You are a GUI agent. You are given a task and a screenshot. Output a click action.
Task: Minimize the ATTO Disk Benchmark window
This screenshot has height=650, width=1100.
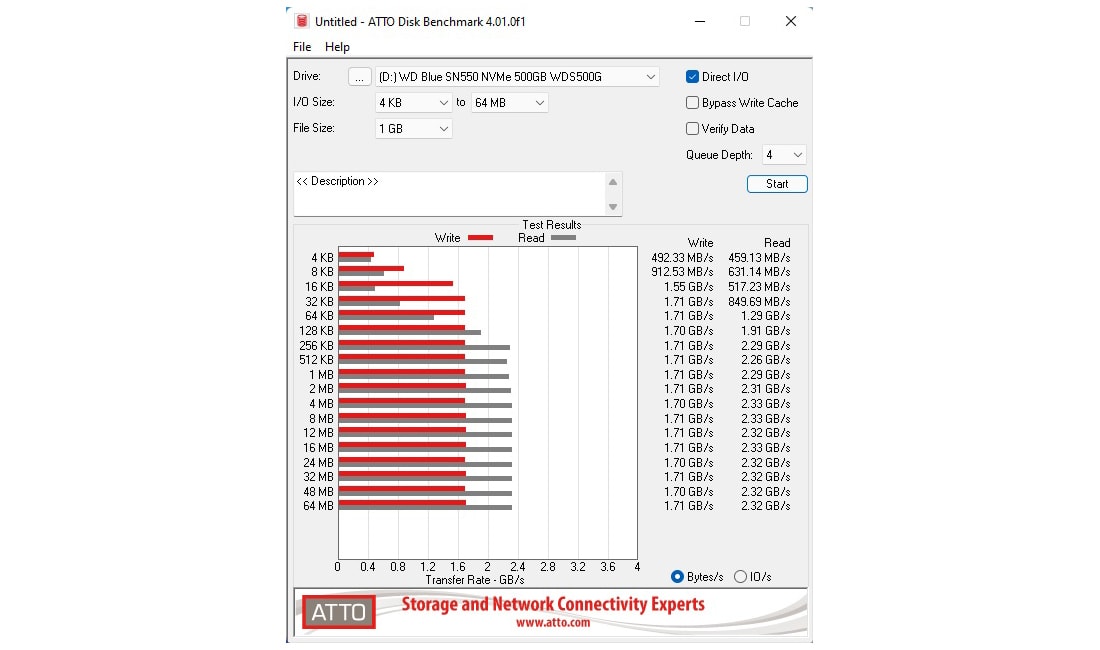click(x=699, y=21)
